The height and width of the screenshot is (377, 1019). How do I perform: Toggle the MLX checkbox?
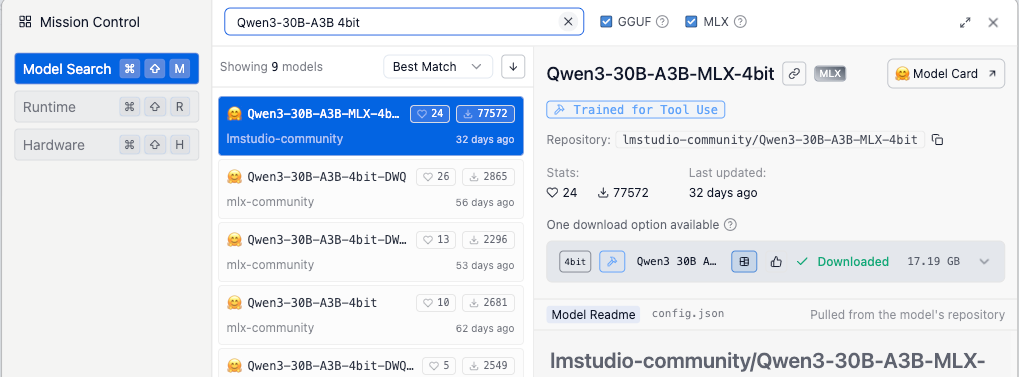tap(691, 22)
